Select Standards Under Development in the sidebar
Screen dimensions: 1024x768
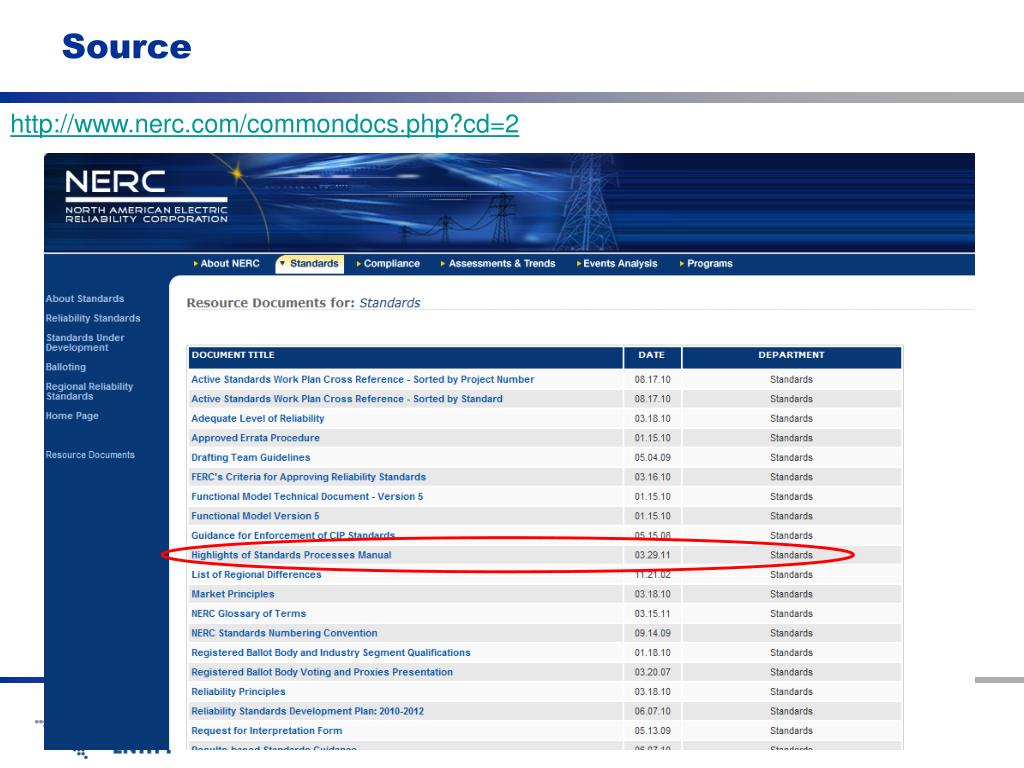tap(85, 343)
